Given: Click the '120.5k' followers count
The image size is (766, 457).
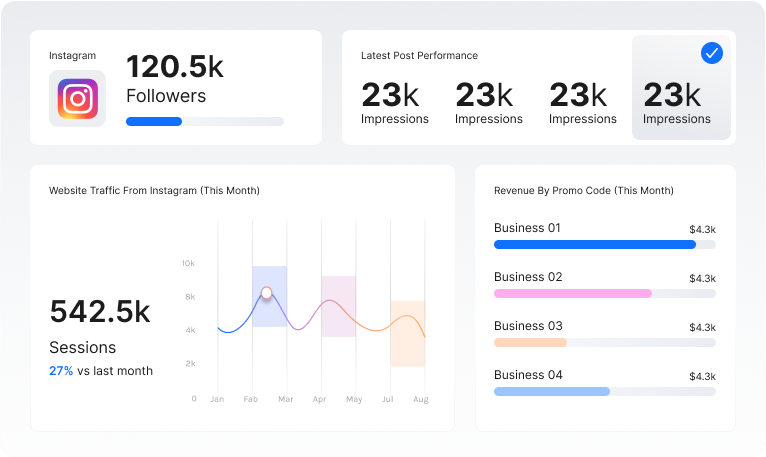Looking at the screenshot, I should pyautogui.click(x=174, y=66).
